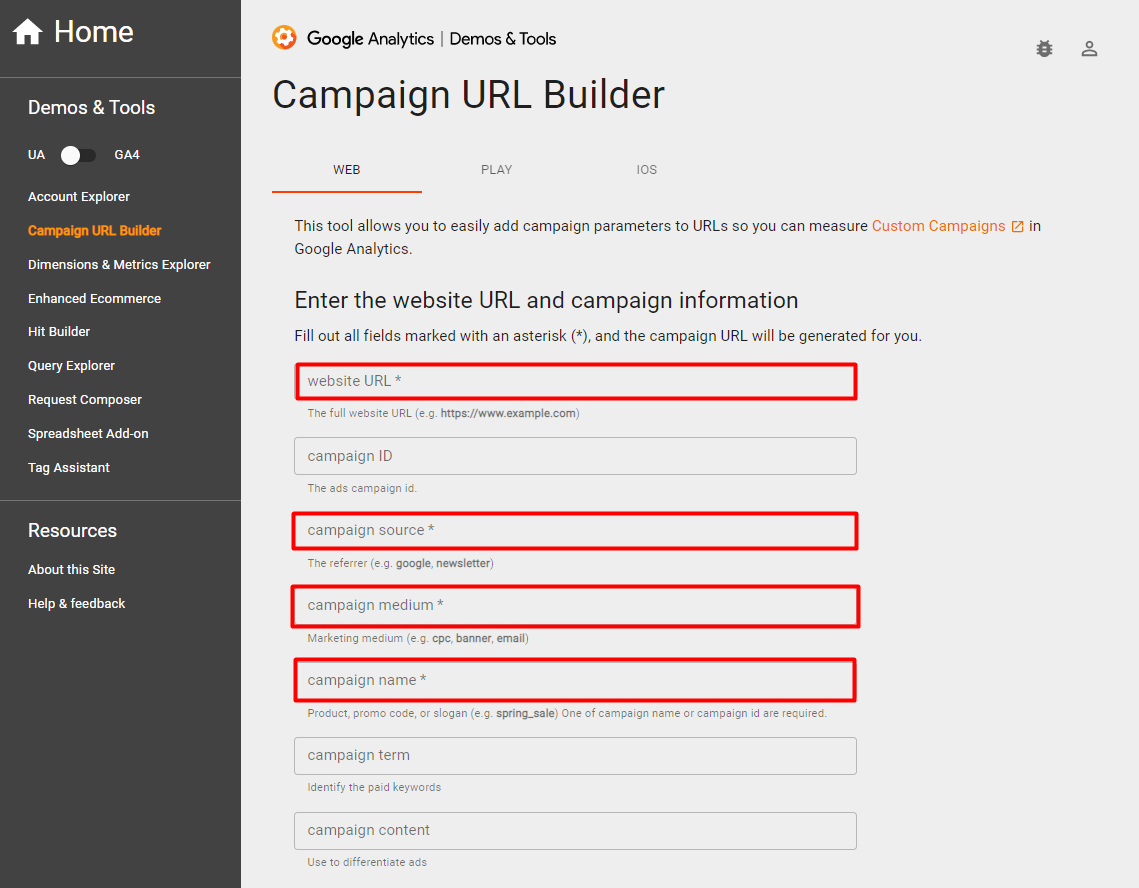Switch to the IOS tab
Image resolution: width=1139 pixels, height=888 pixels.
pyautogui.click(x=646, y=170)
